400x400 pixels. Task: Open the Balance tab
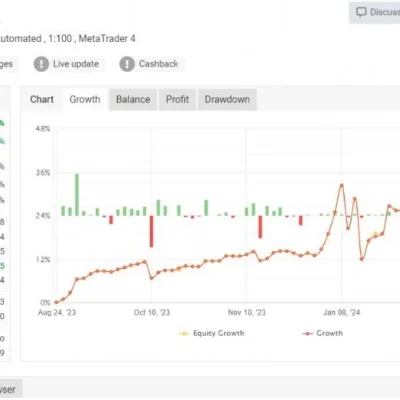pos(133,99)
